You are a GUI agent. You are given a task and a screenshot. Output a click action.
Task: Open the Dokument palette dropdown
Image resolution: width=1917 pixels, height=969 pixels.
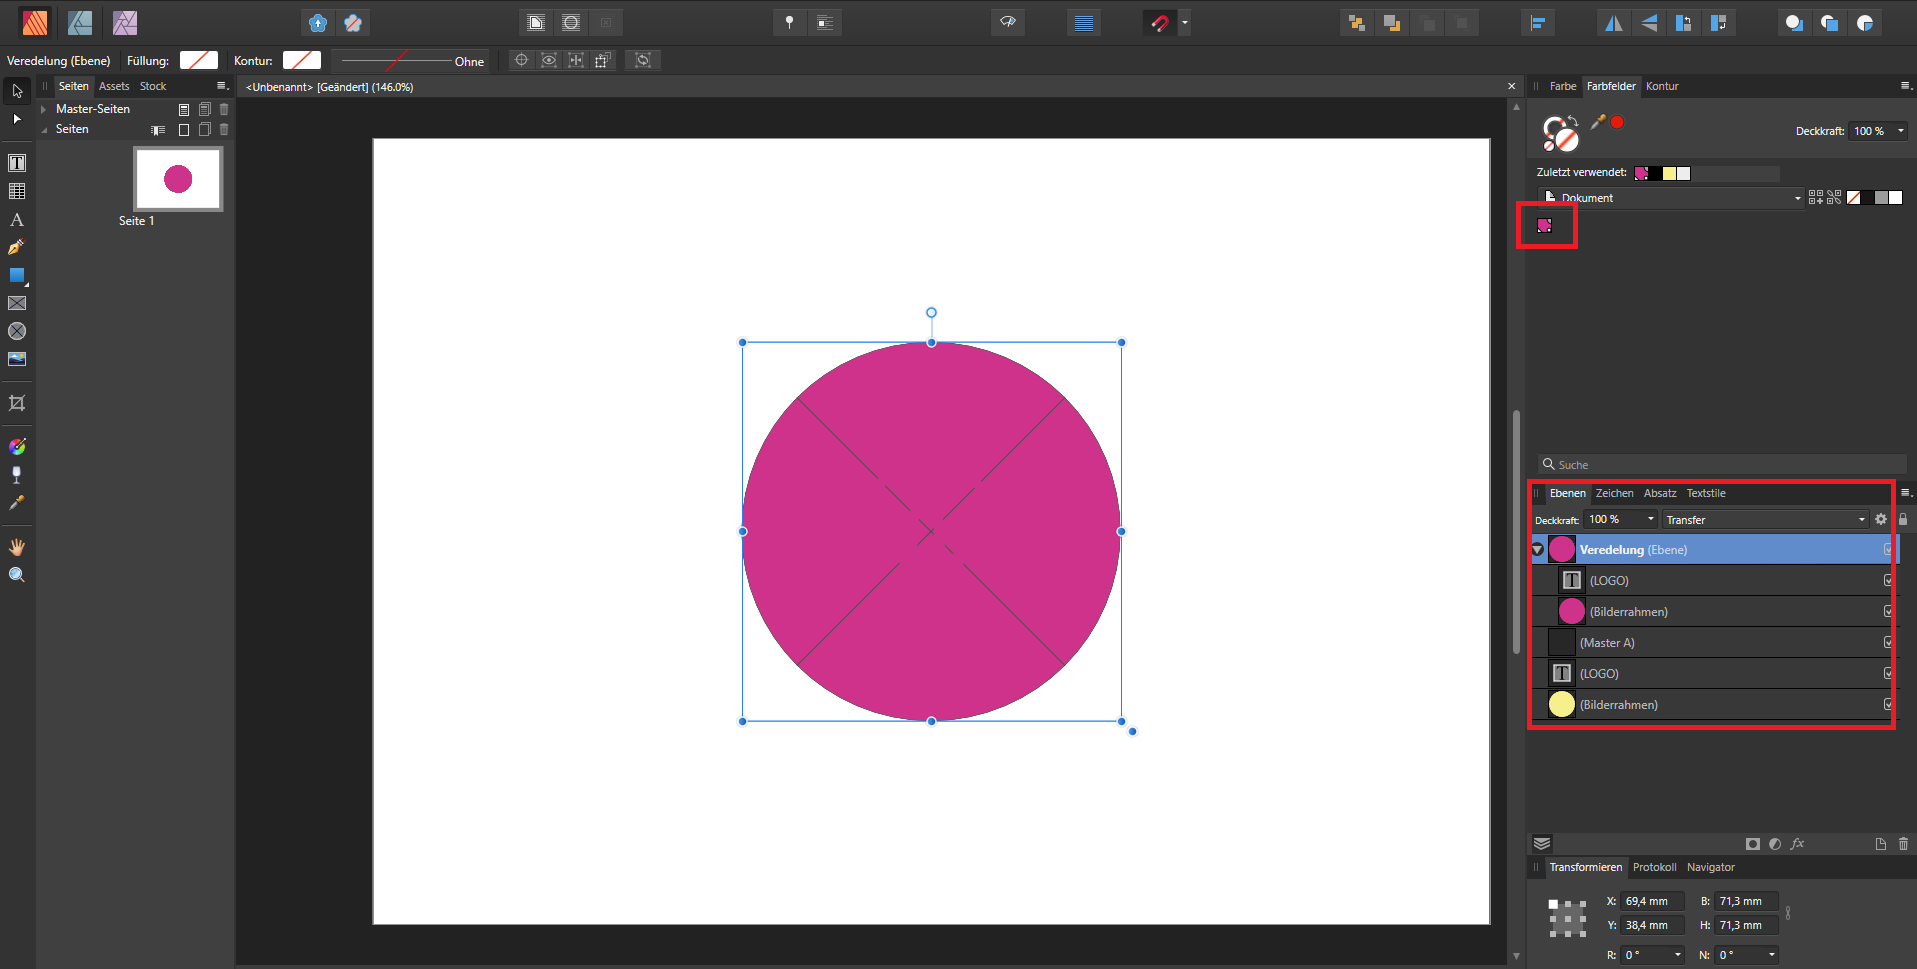coord(1671,198)
